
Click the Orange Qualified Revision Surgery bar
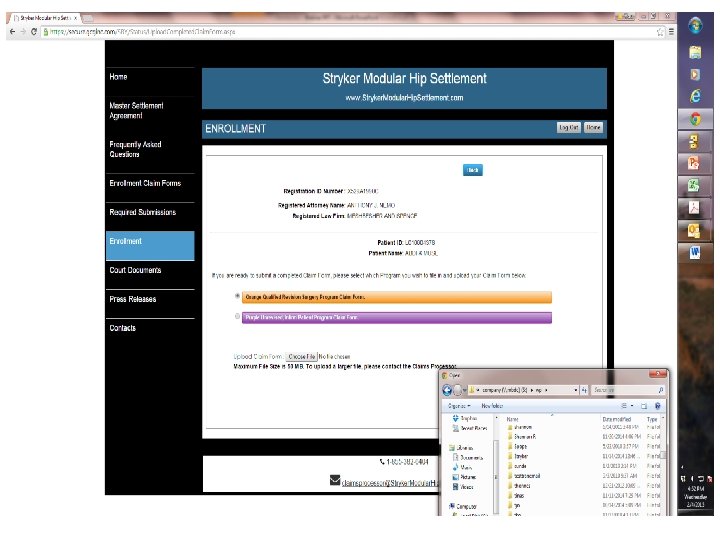397,297
